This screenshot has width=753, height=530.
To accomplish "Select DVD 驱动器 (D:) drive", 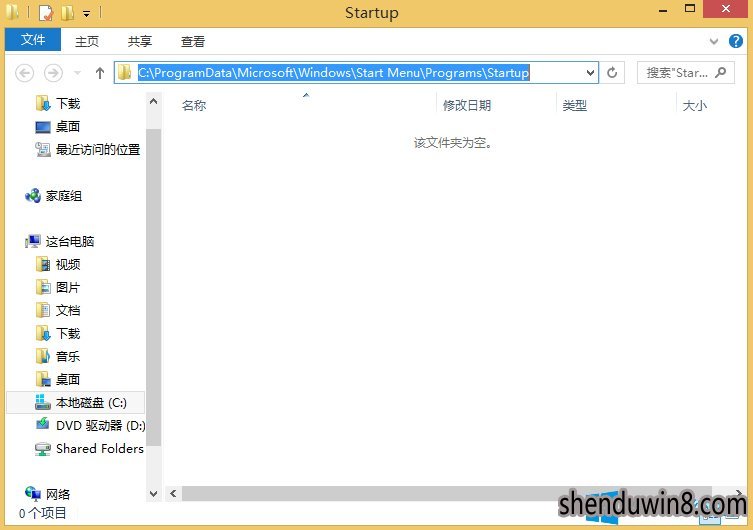I will pos(100,426).
